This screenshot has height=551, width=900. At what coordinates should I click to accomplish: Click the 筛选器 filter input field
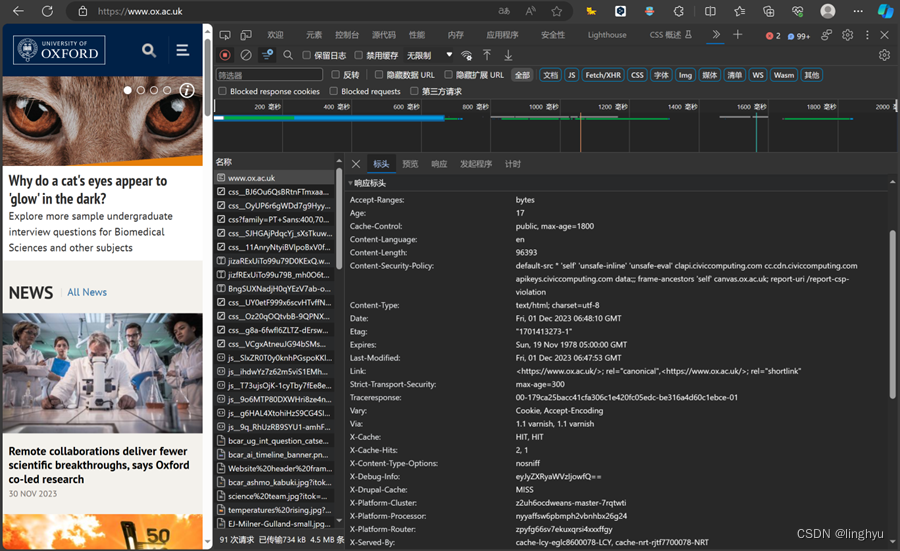pos(269,75)
